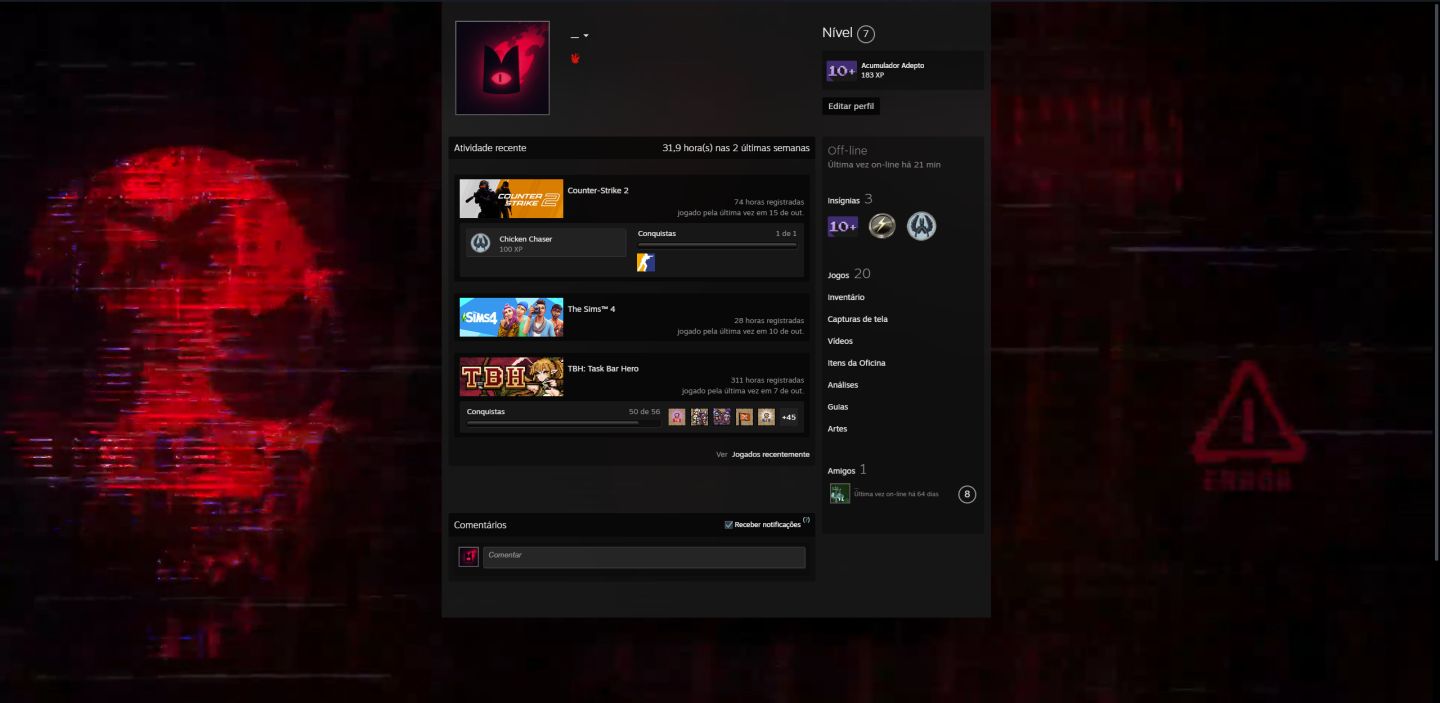
Task: Click the red hand icon under username
Action: click(x=575, y=58)
